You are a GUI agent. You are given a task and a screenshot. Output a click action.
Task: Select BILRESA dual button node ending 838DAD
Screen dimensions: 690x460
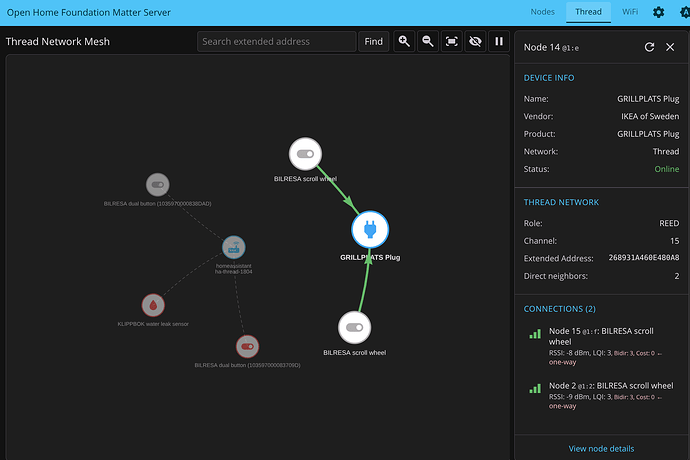pyautogui.click(x=158, y=185)
